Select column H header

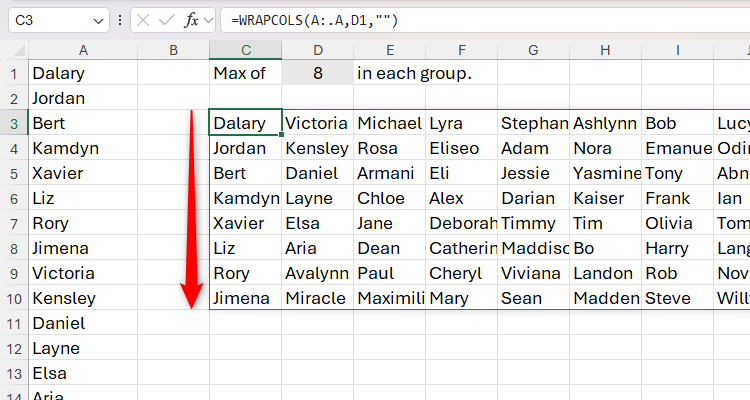point(606,50)
